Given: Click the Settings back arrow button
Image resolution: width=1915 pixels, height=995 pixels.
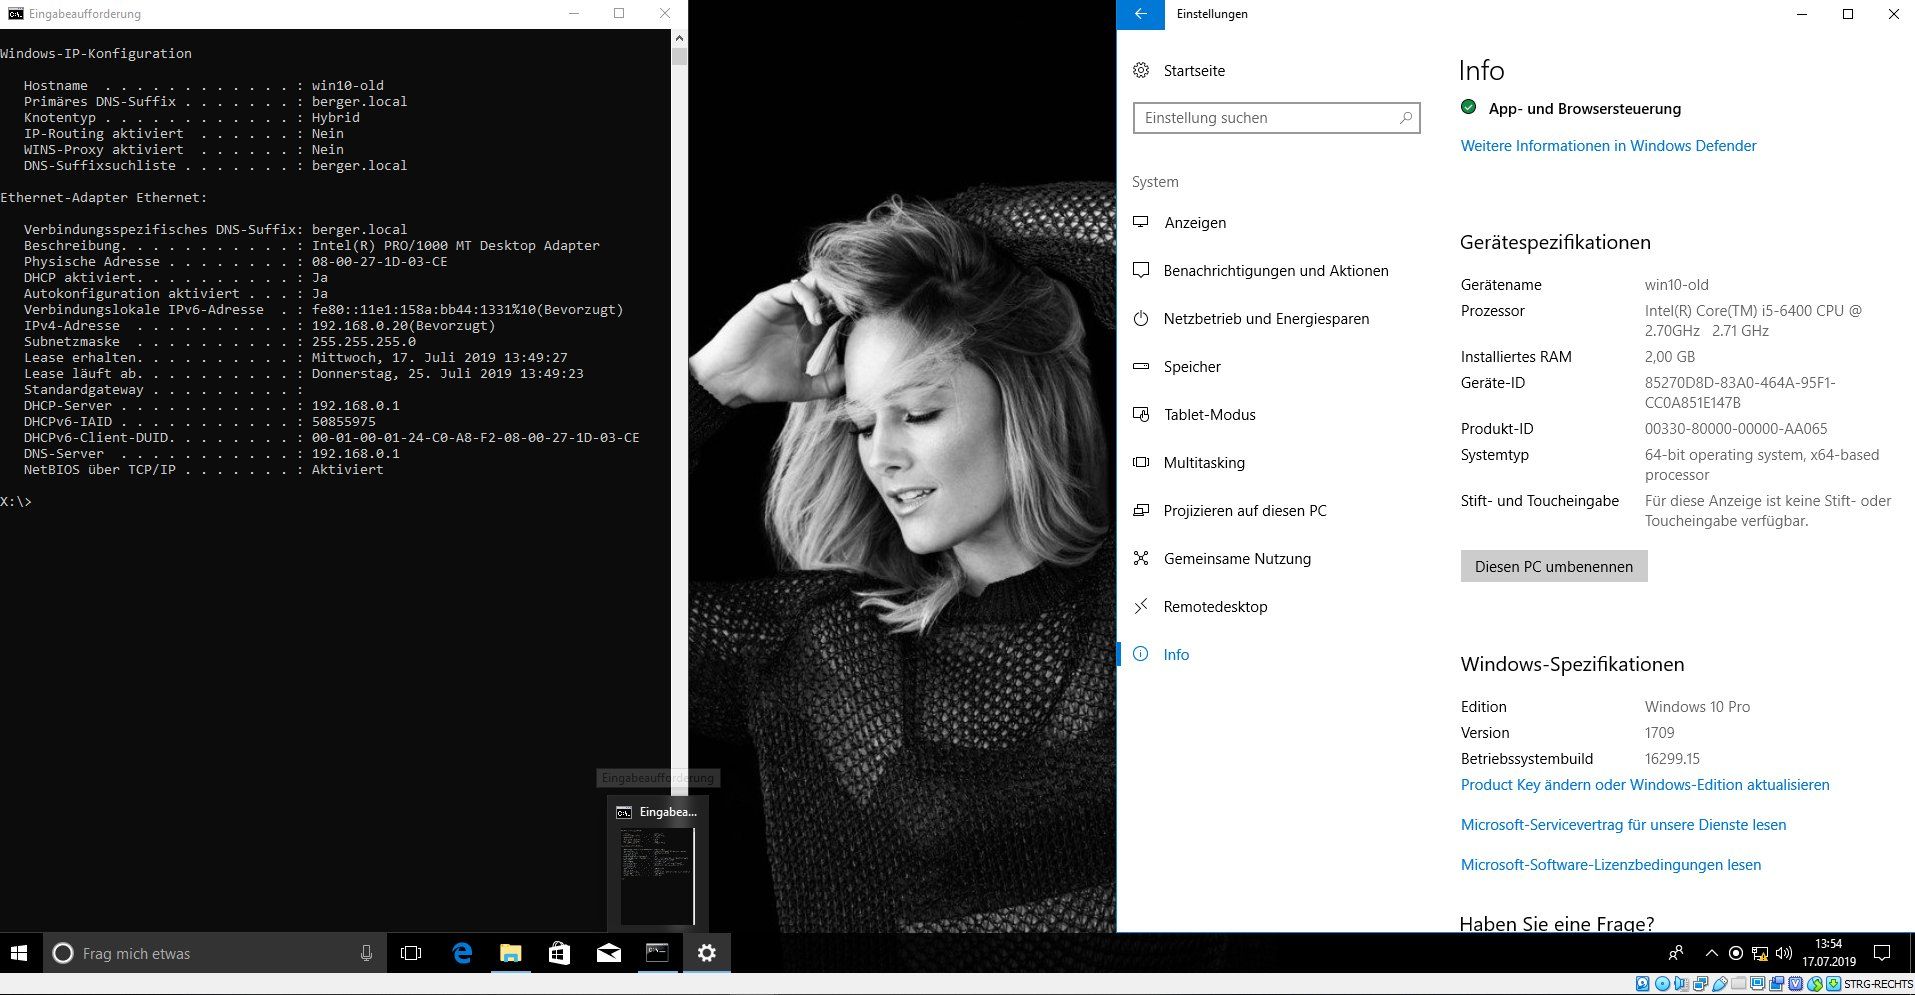Looking at the screenshot, I should tap(1140, 14).
